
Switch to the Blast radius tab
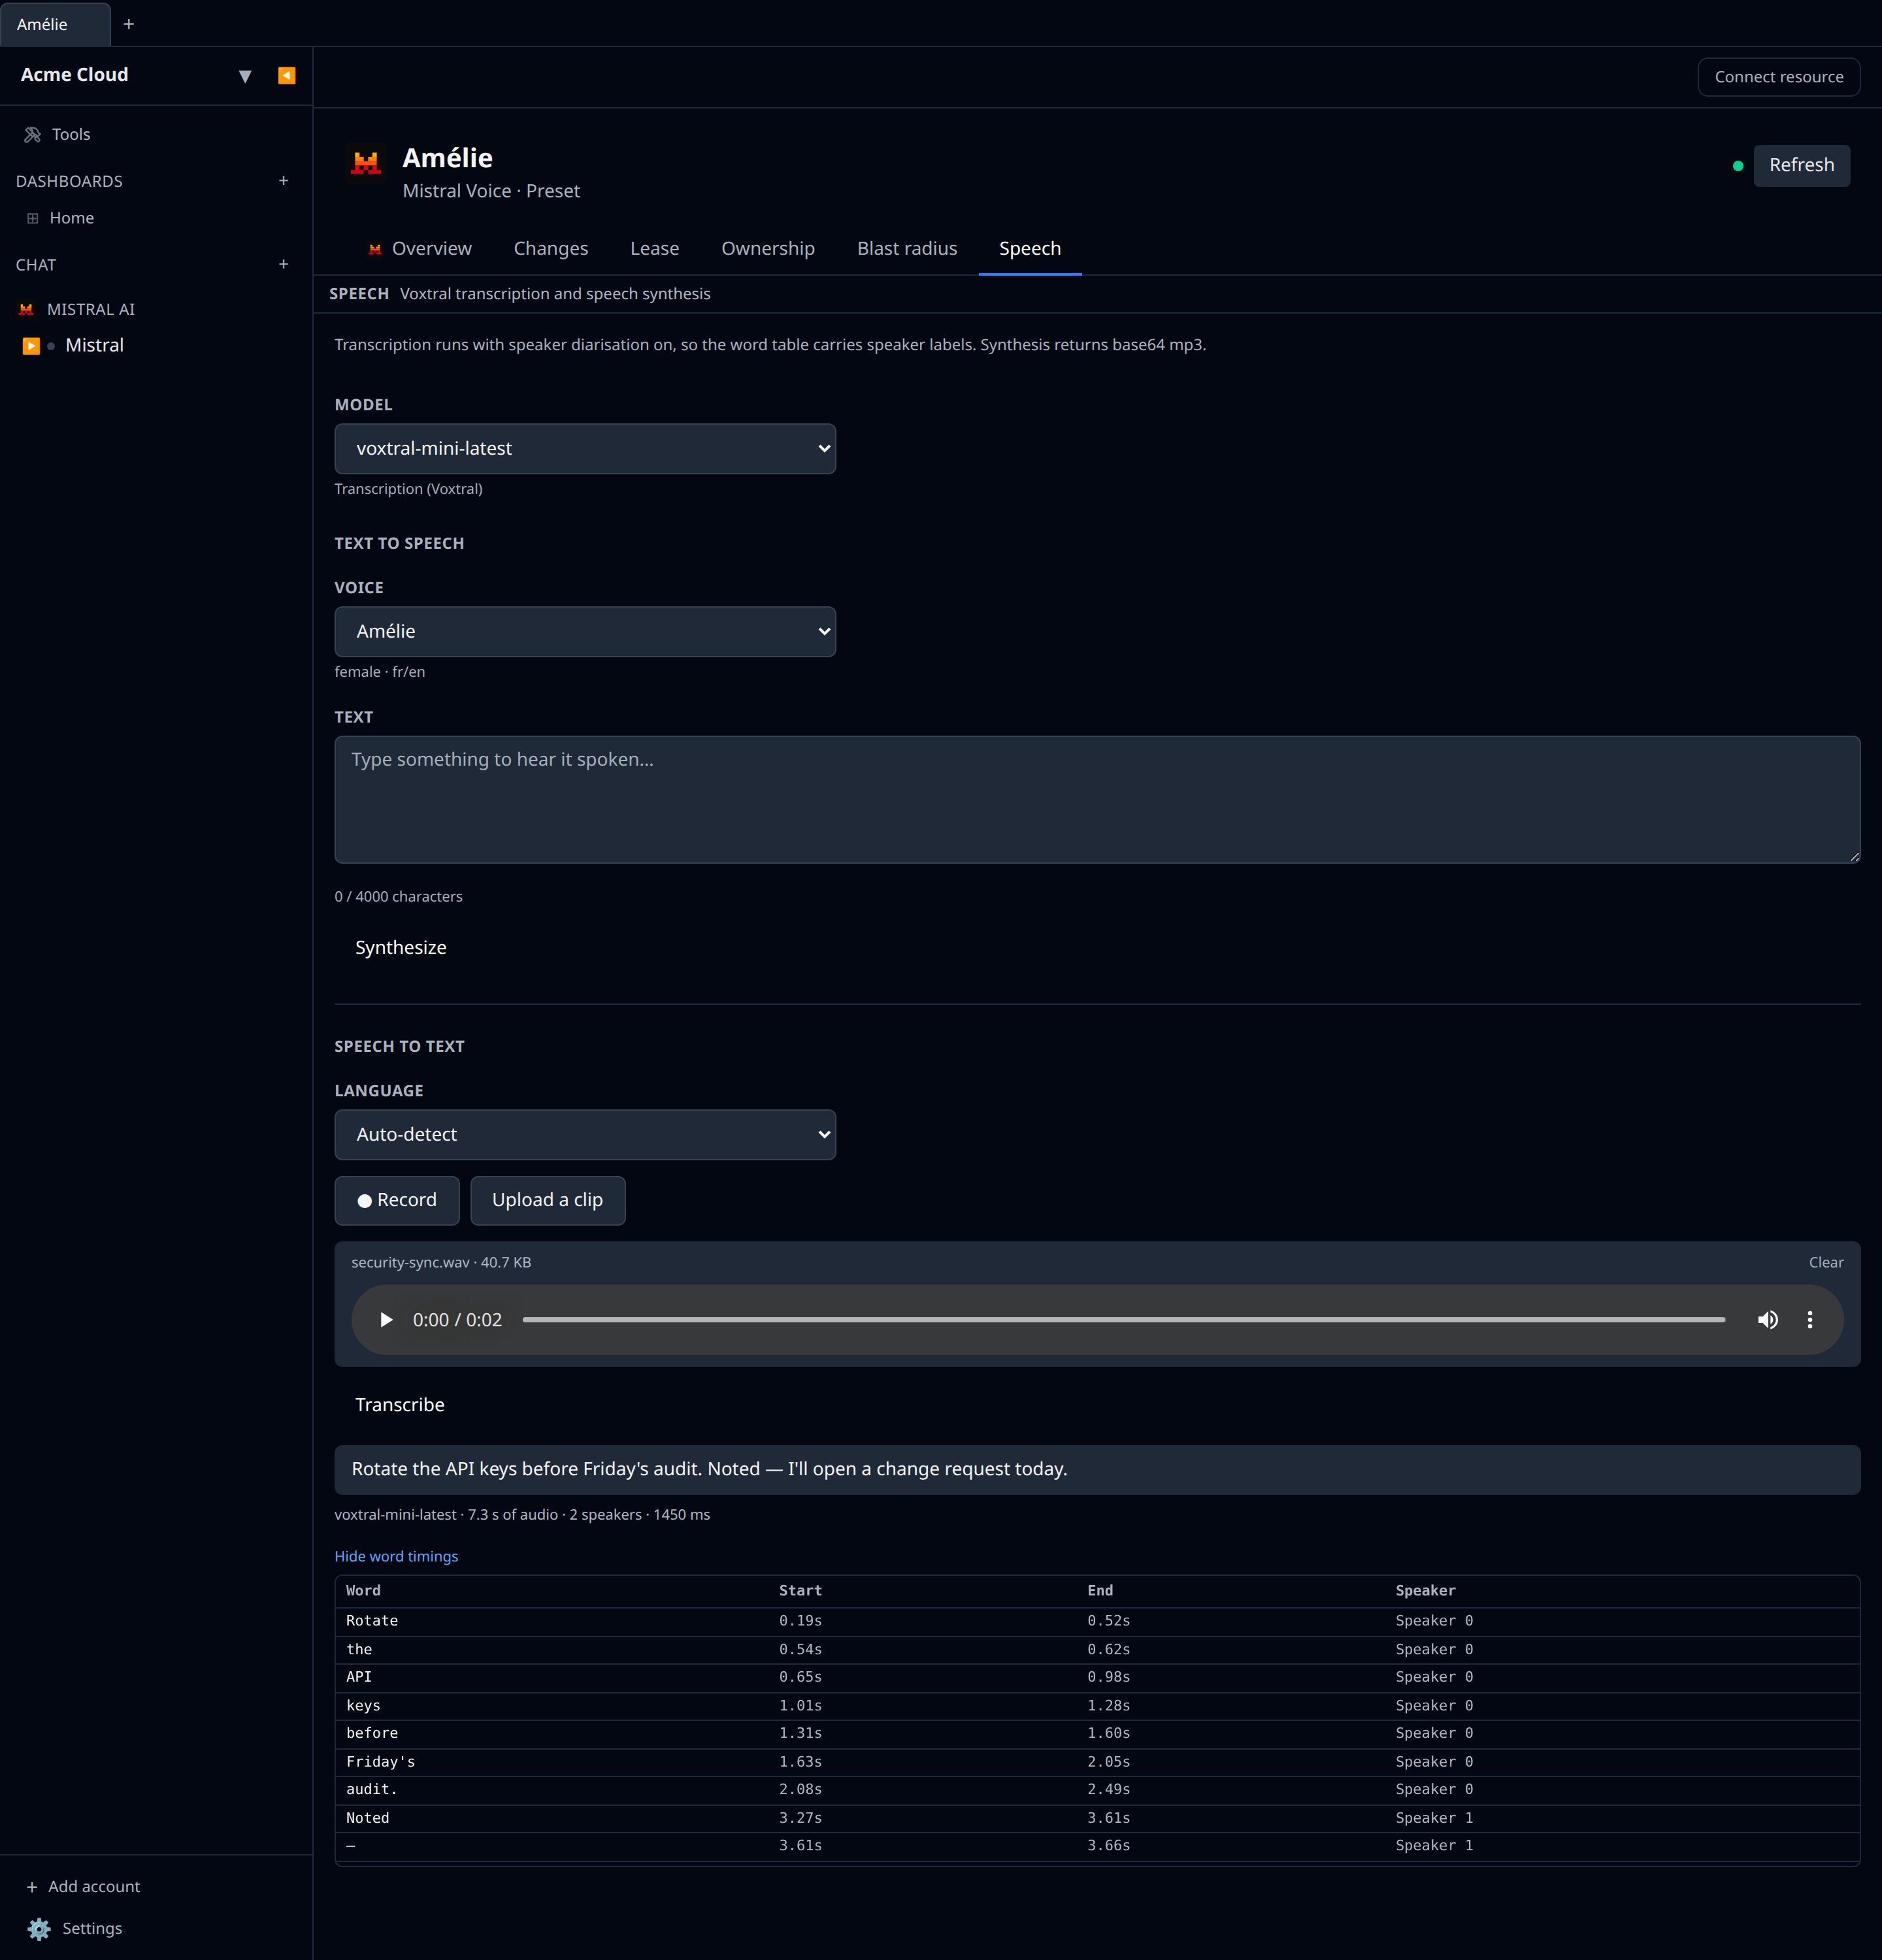[x=907, y=248]
